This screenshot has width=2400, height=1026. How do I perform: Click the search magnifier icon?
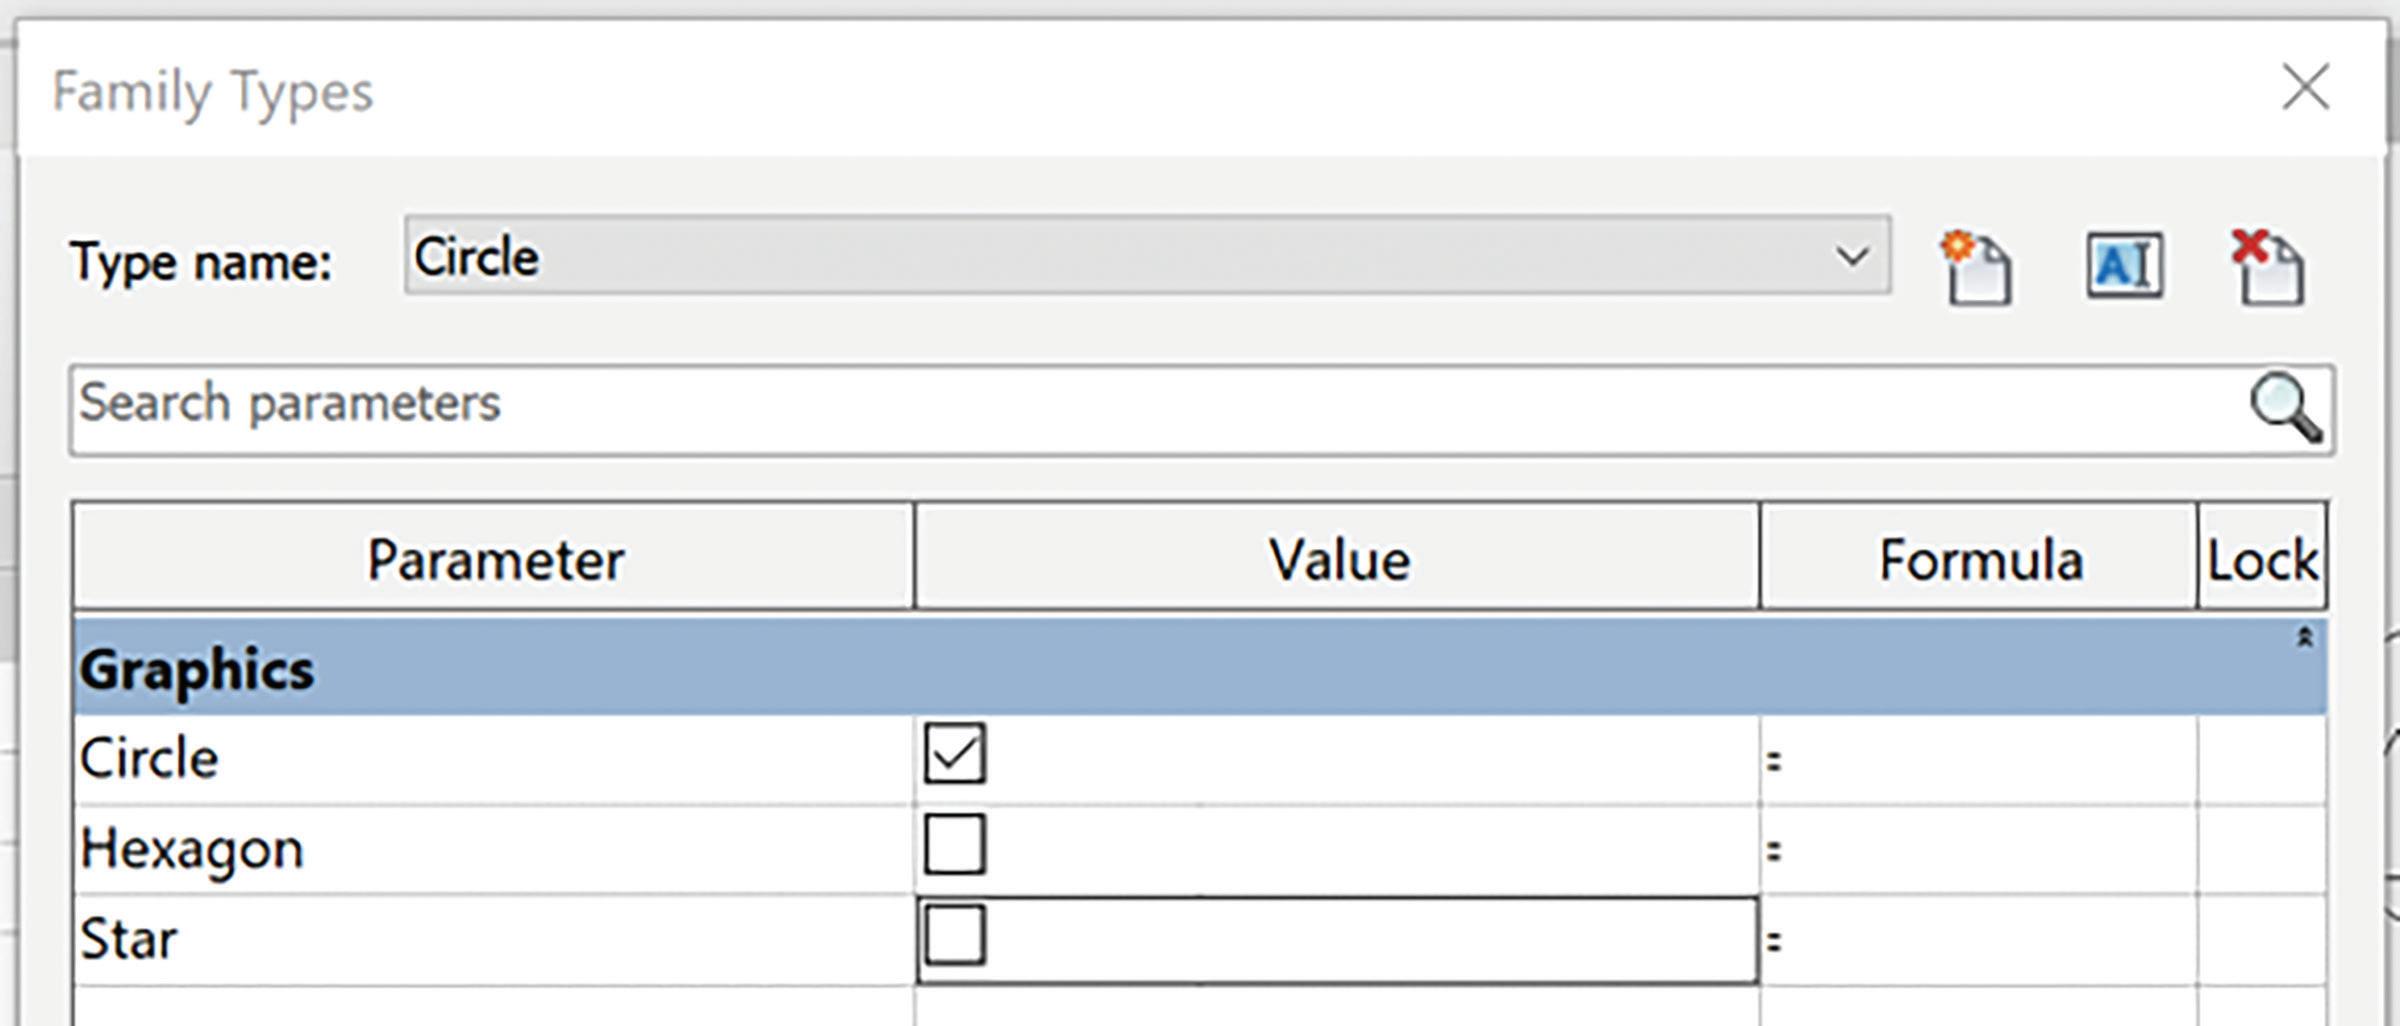point(2285,408)
